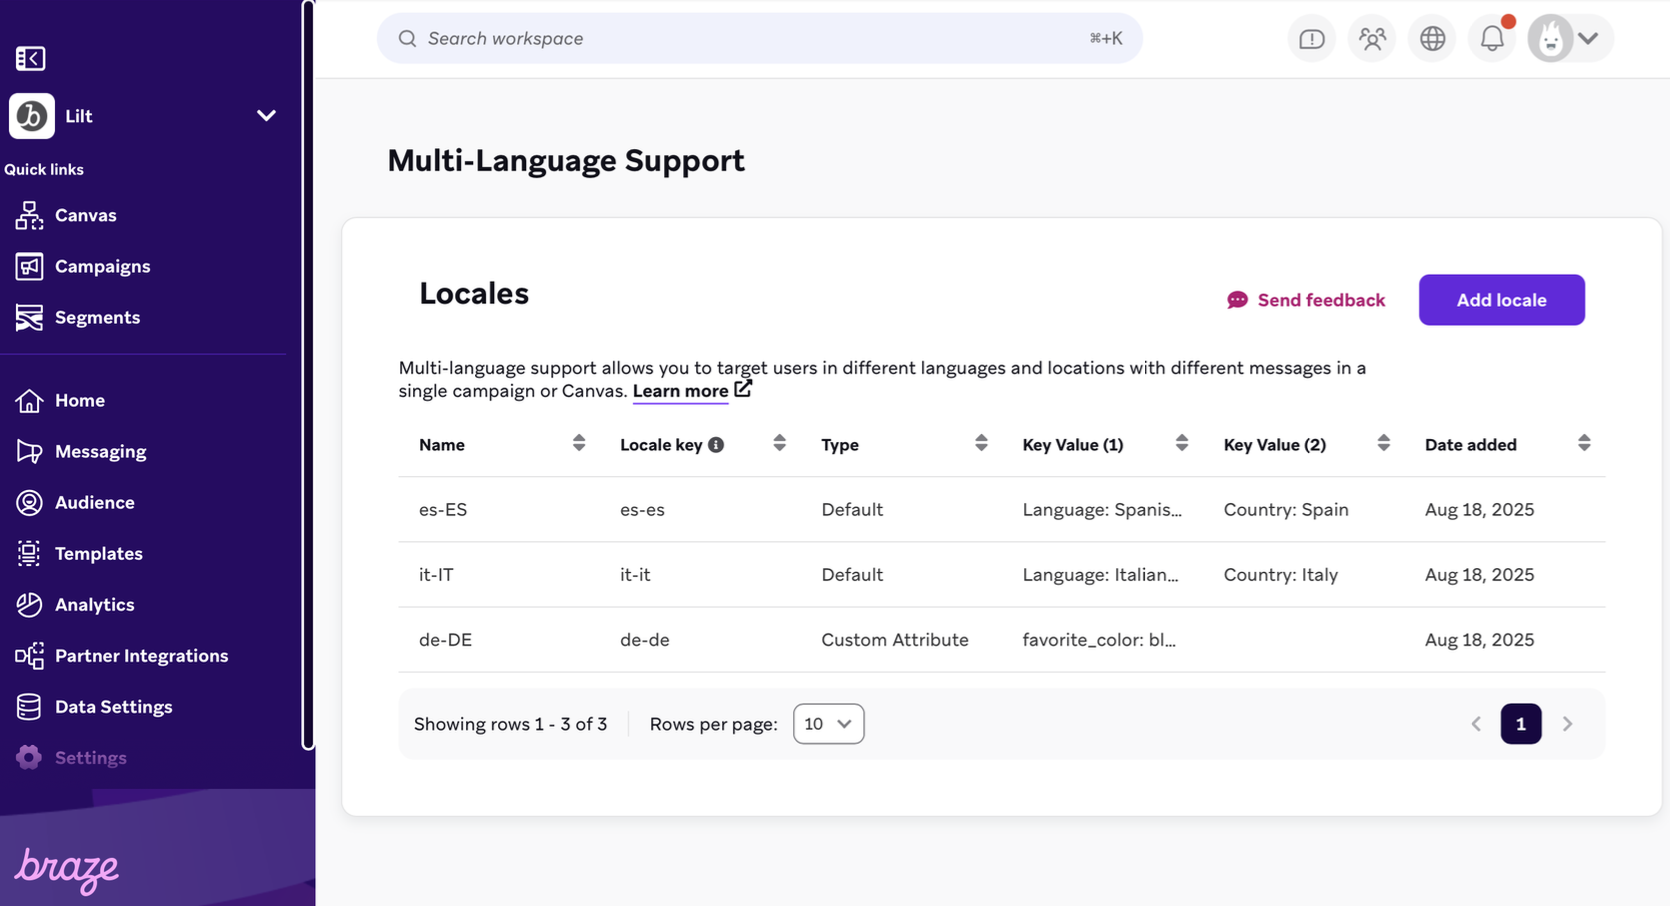Select the Campaigns icon
The height and width of the screenshot is (906, 1670).
(x=30, y=266)
